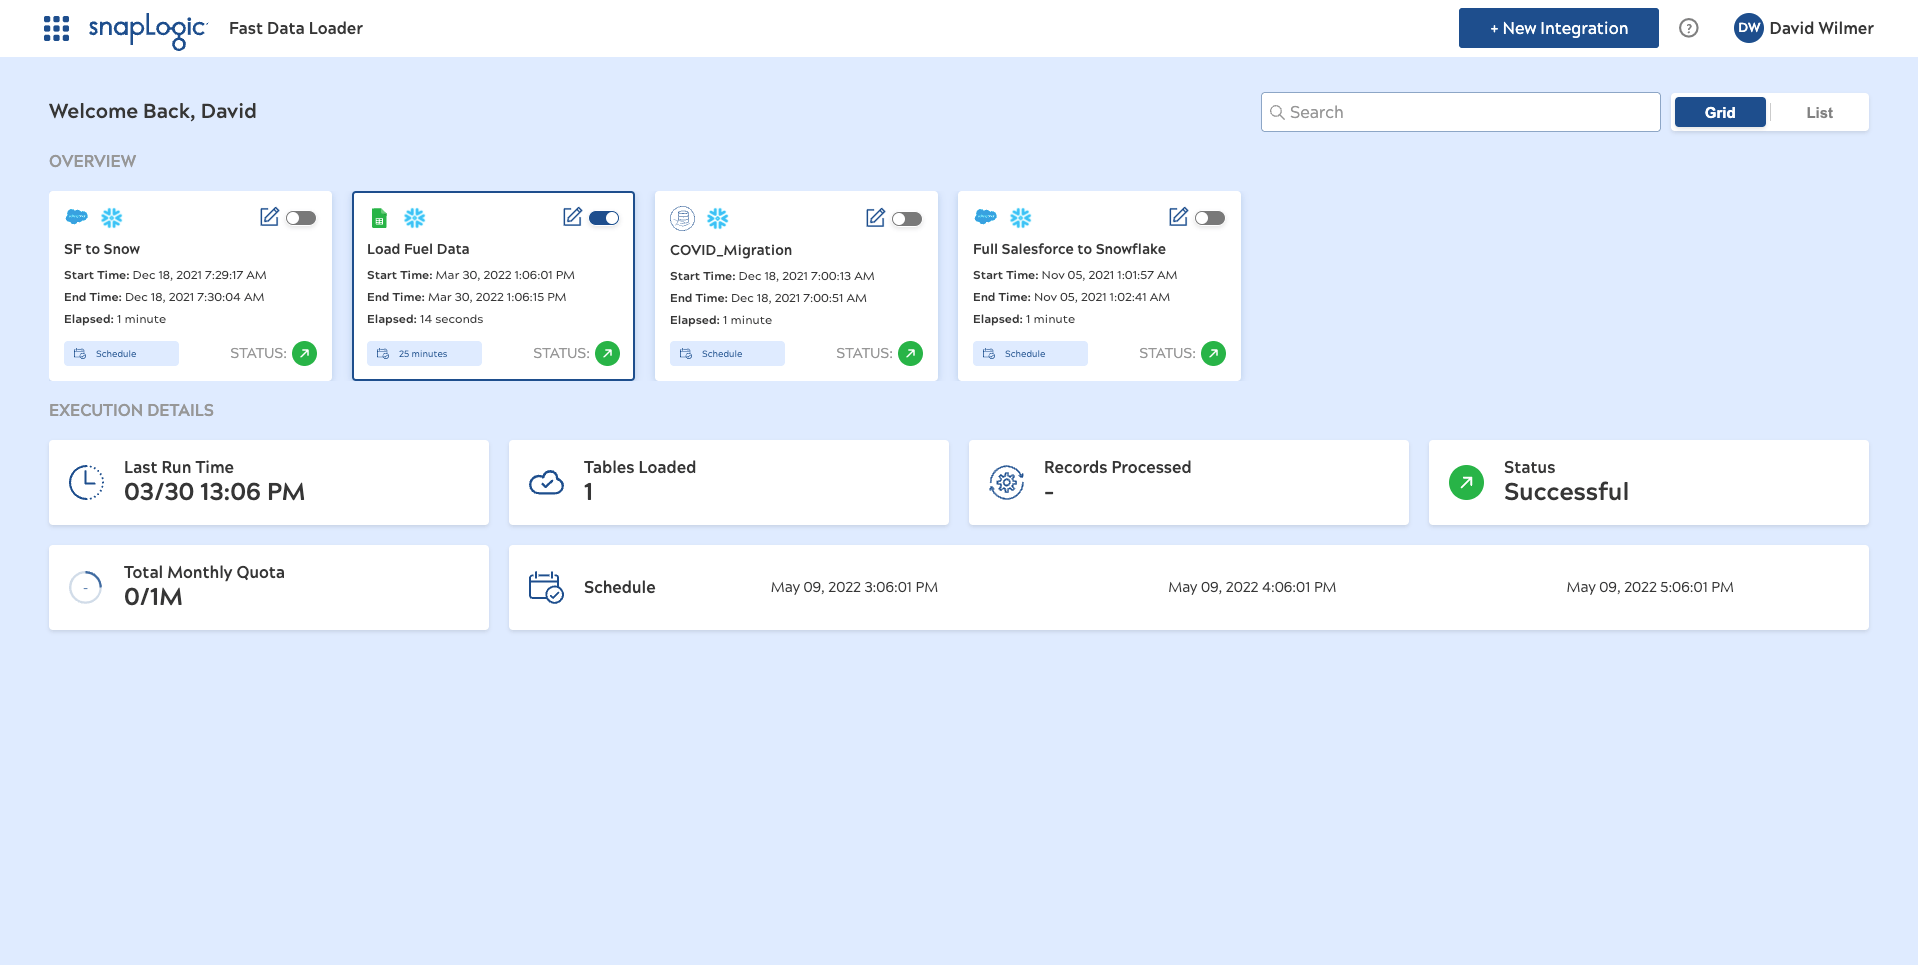
Task: Click the DW user avatar
Action: [x=1748, y=28]
